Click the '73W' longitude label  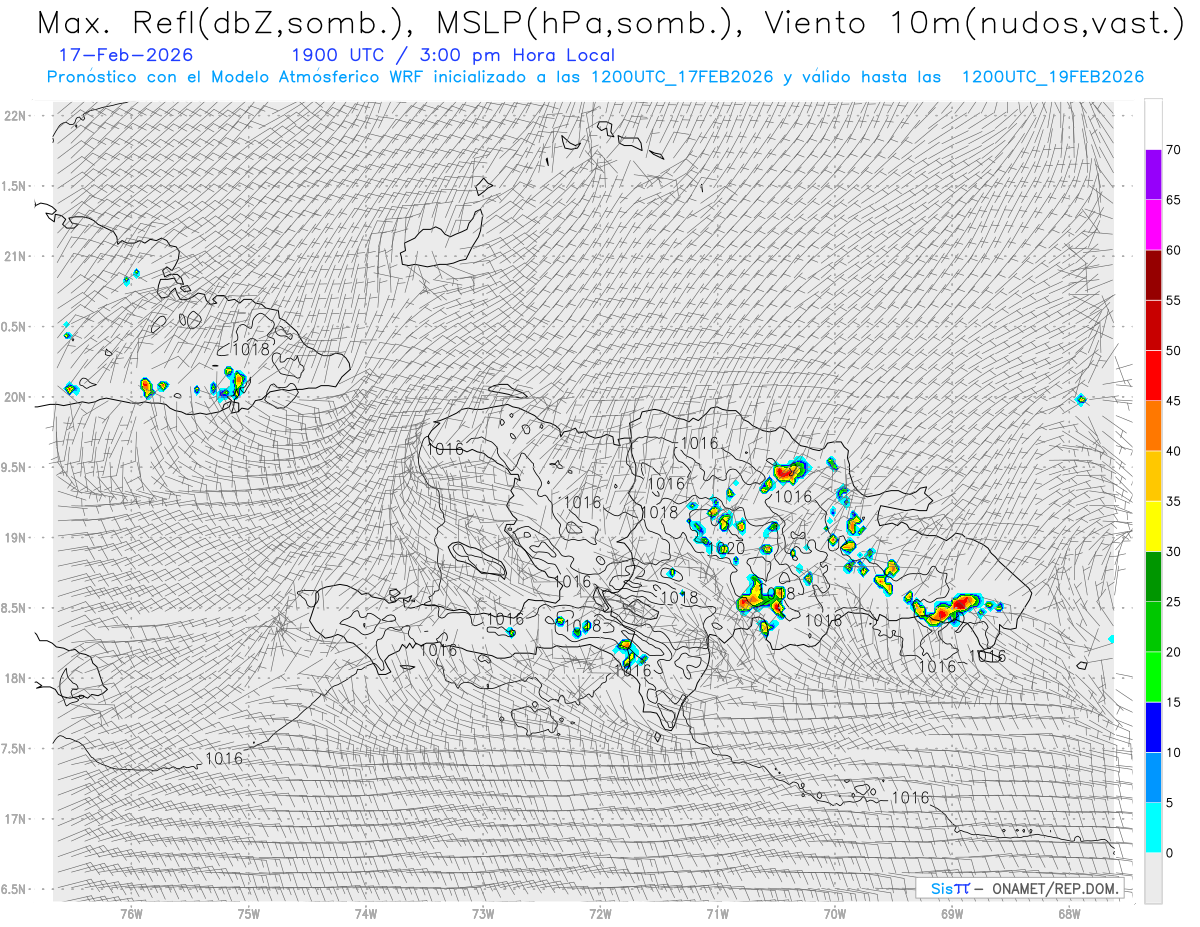483,913
